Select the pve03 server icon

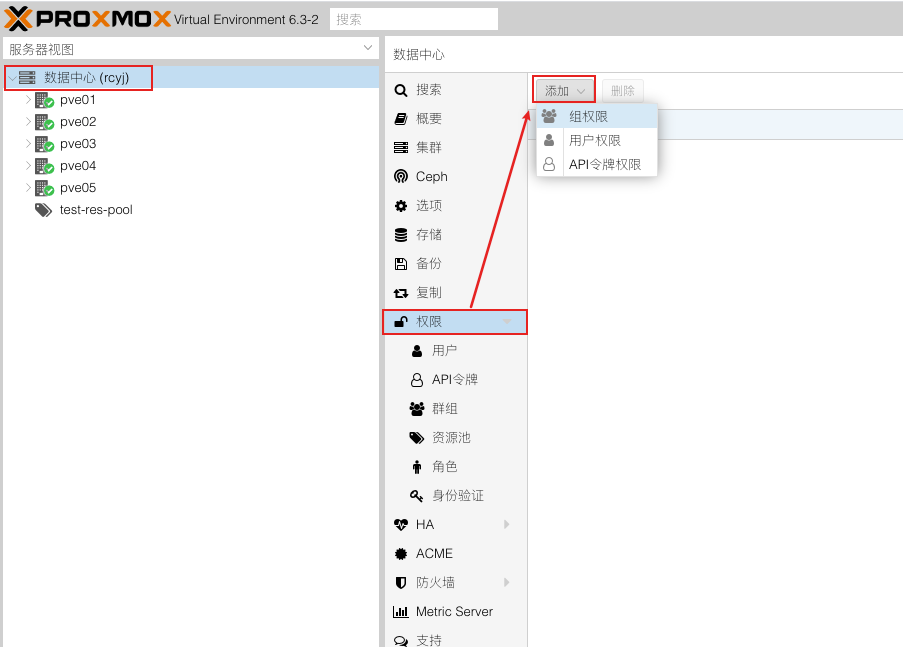pos(44,144)
